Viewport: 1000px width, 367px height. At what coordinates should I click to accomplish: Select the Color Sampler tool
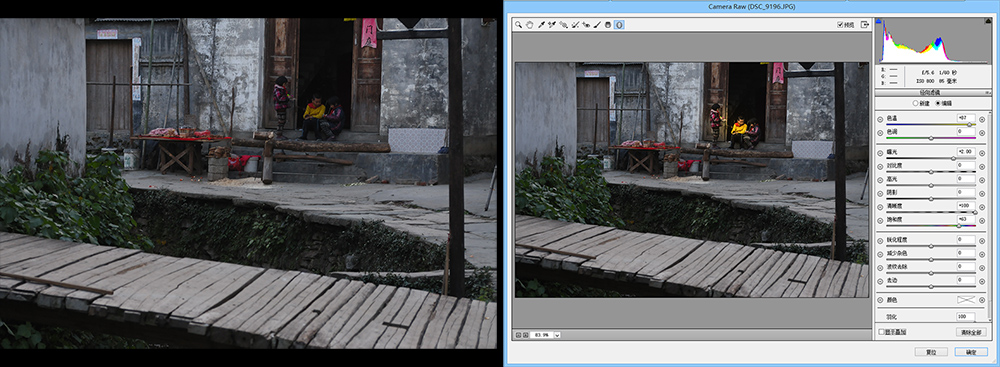pos(552,24)
